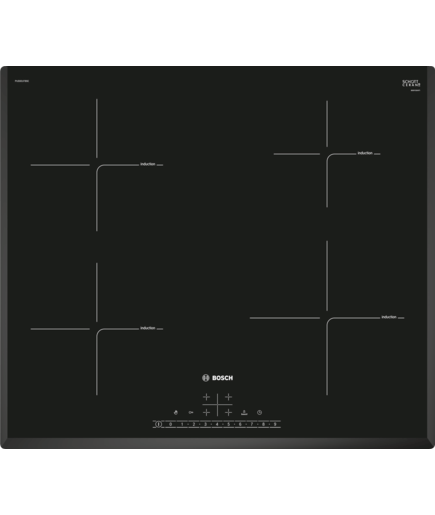Click the top-left induction zone label
Viewport: 435px width, 515px height.
(148, 164)
